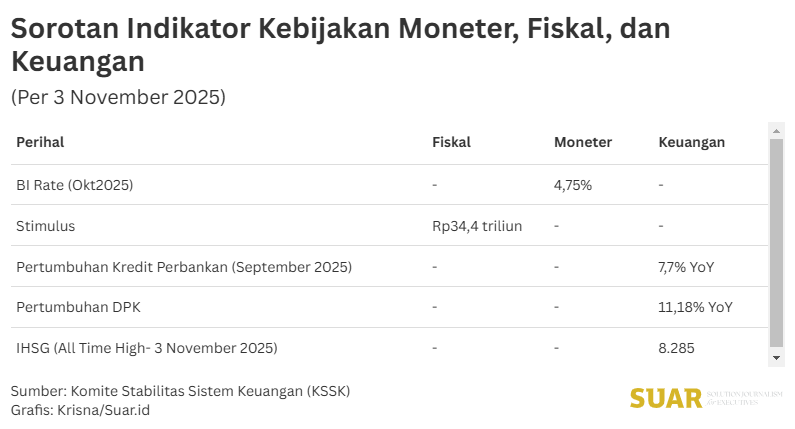
Task: Select the Moneter column header
Action: tap(582, 143)
